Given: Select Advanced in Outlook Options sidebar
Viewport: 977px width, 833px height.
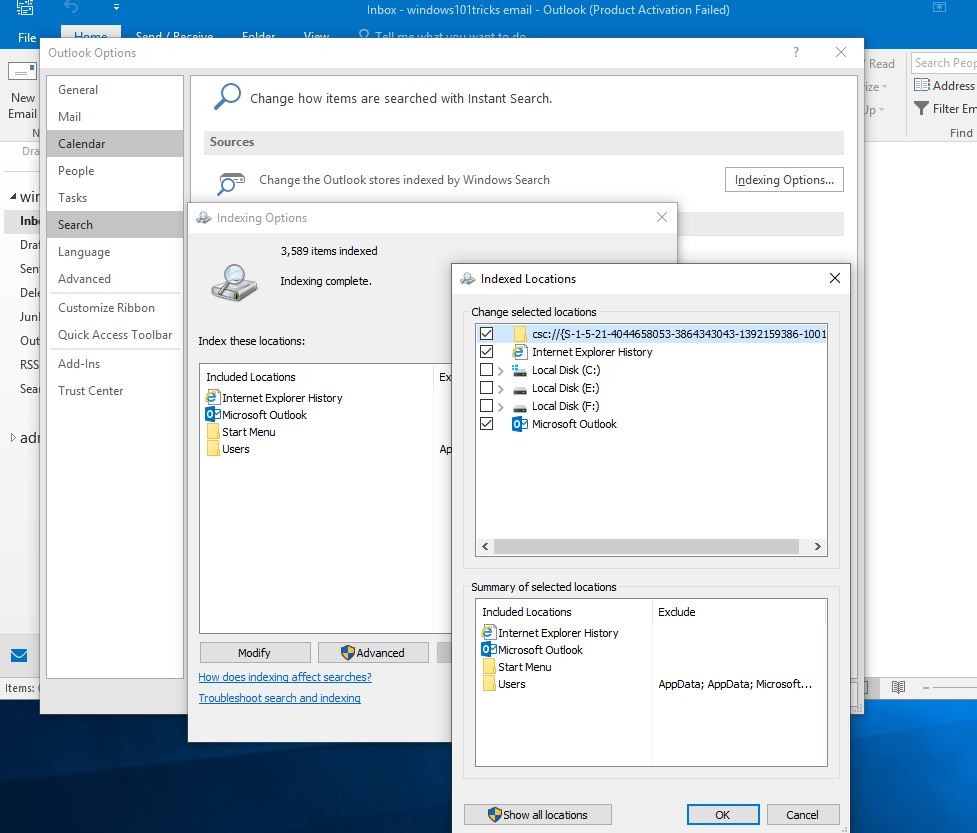Looking at the screenshot, I should click(x=115, y=278).
